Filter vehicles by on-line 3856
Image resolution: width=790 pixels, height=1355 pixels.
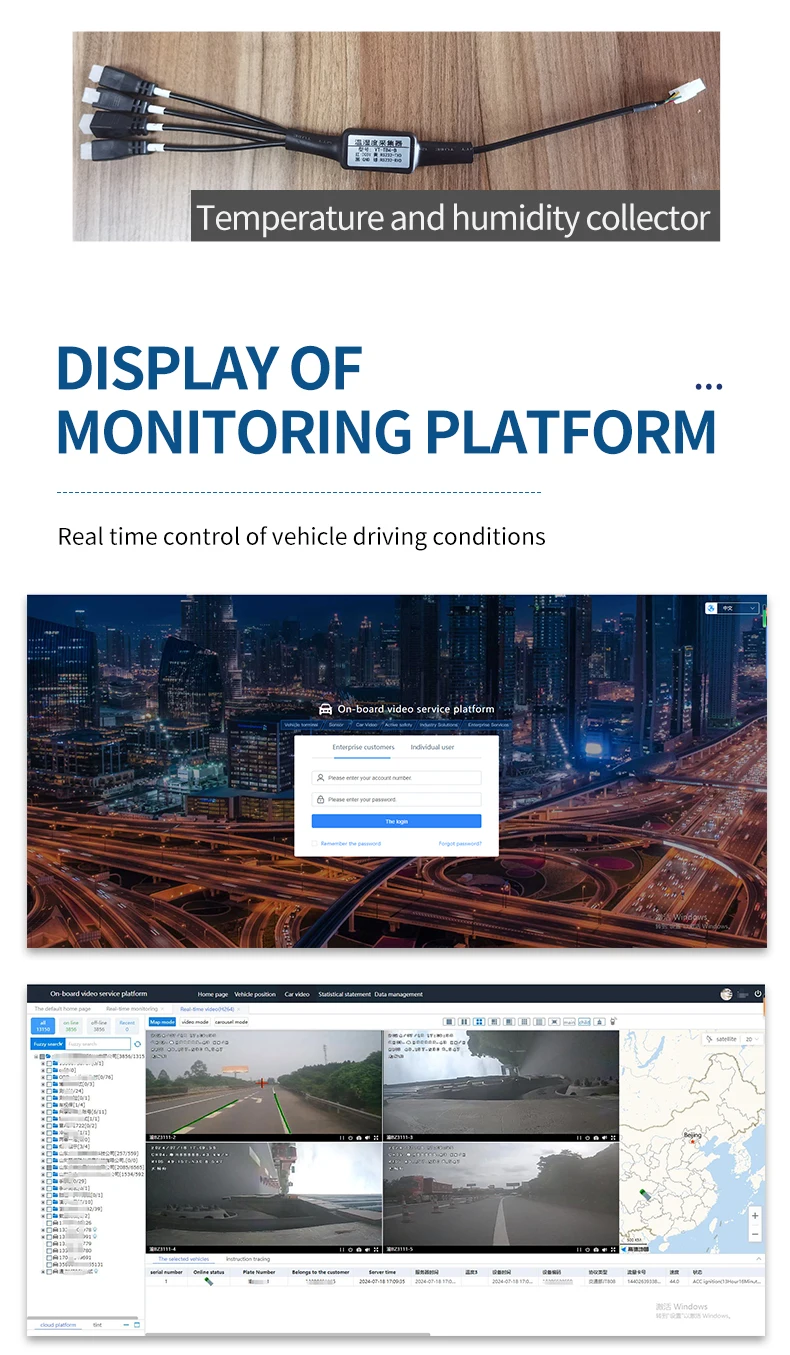pyautogui.click(x=71, y=1026)
